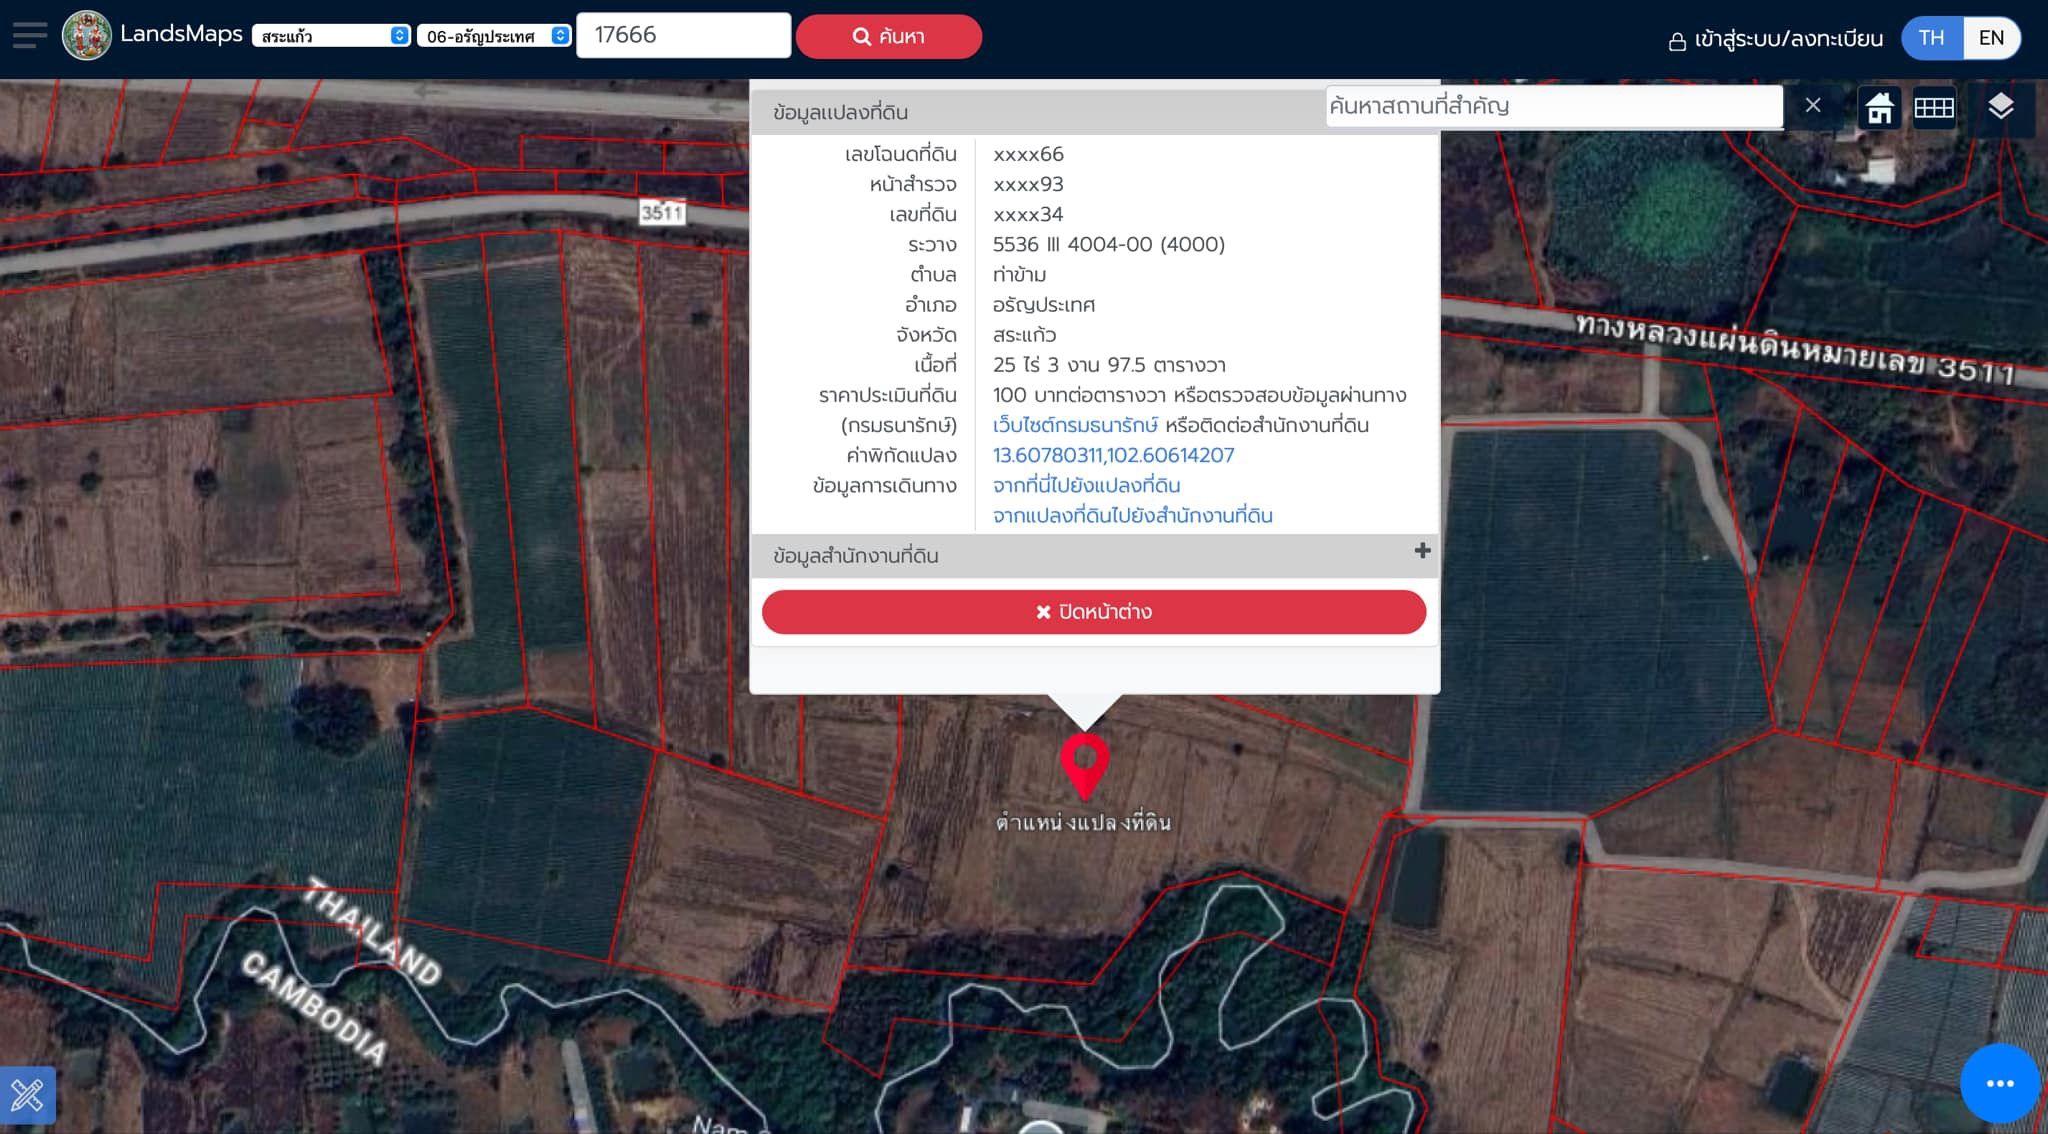This screenshot has height=1134, width=2048.
Task: Click the LandsMaps department logo
Action: 87,36
